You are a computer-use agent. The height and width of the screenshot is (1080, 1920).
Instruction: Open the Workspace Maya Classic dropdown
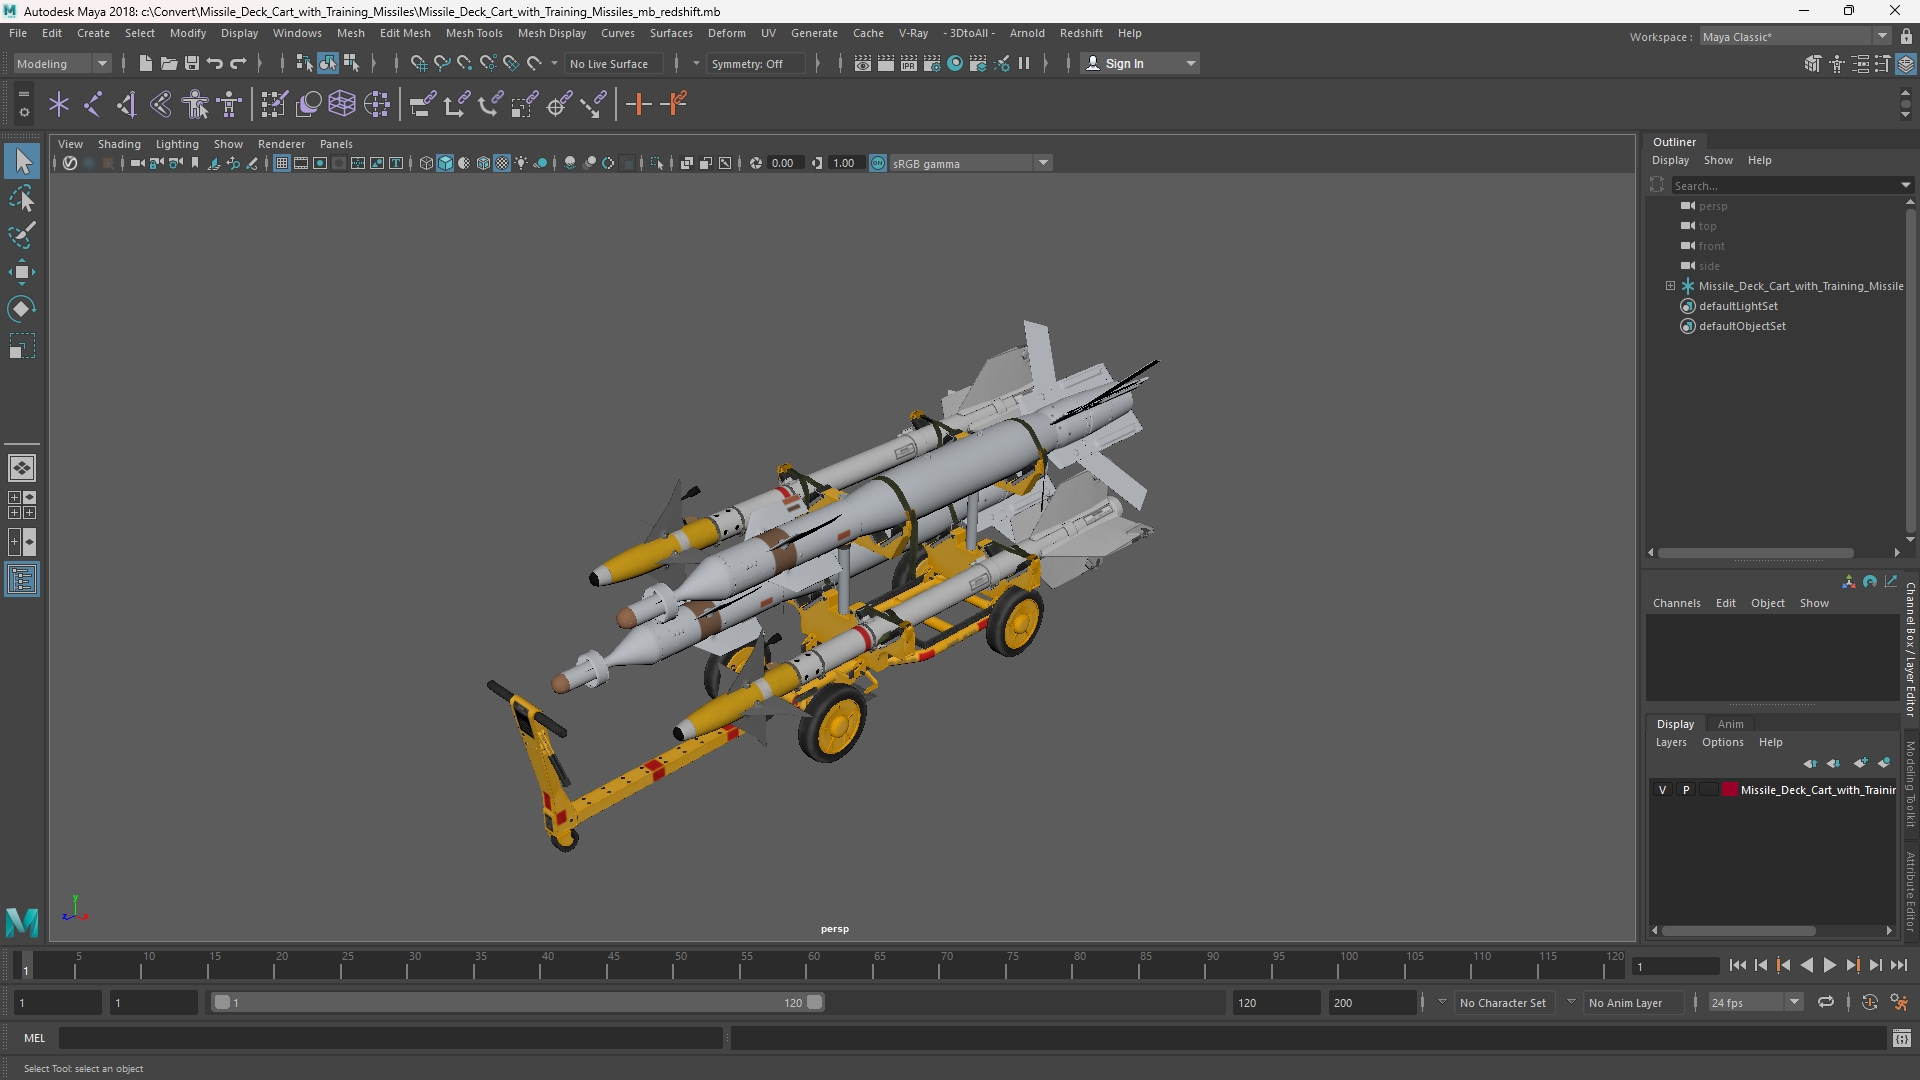coord(1794,36)
